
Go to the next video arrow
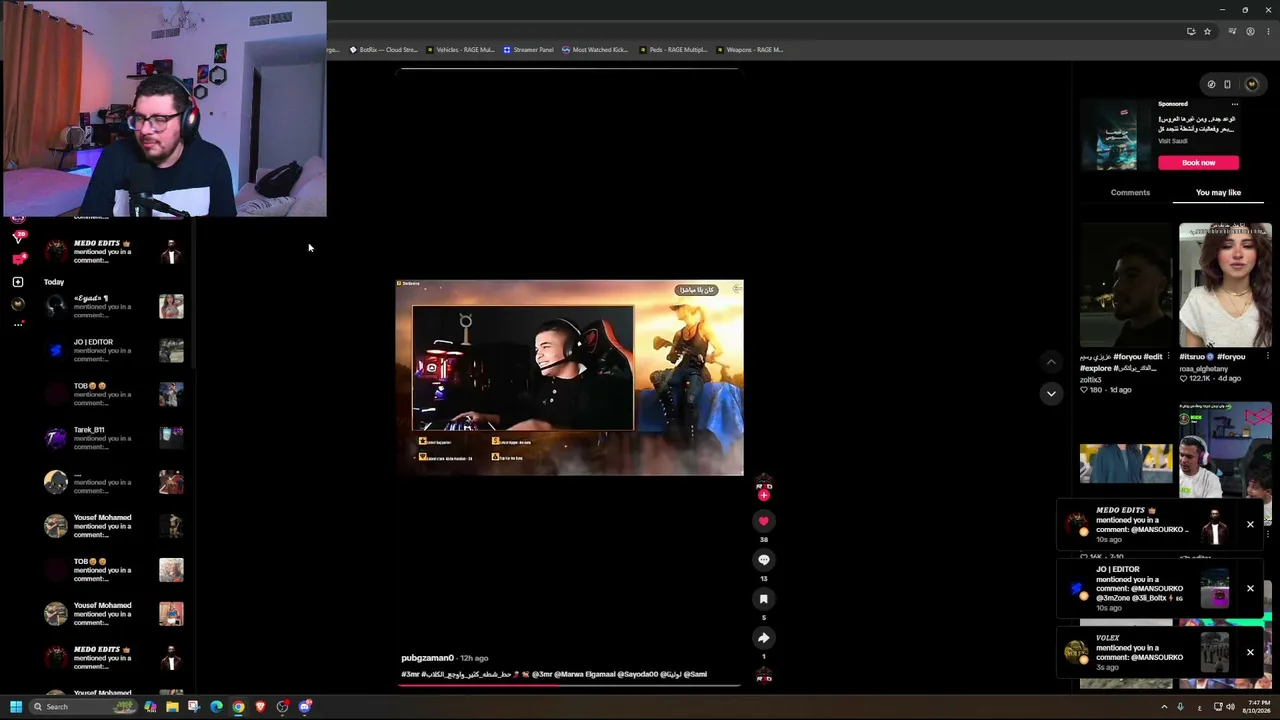[x=1050, y=394]
